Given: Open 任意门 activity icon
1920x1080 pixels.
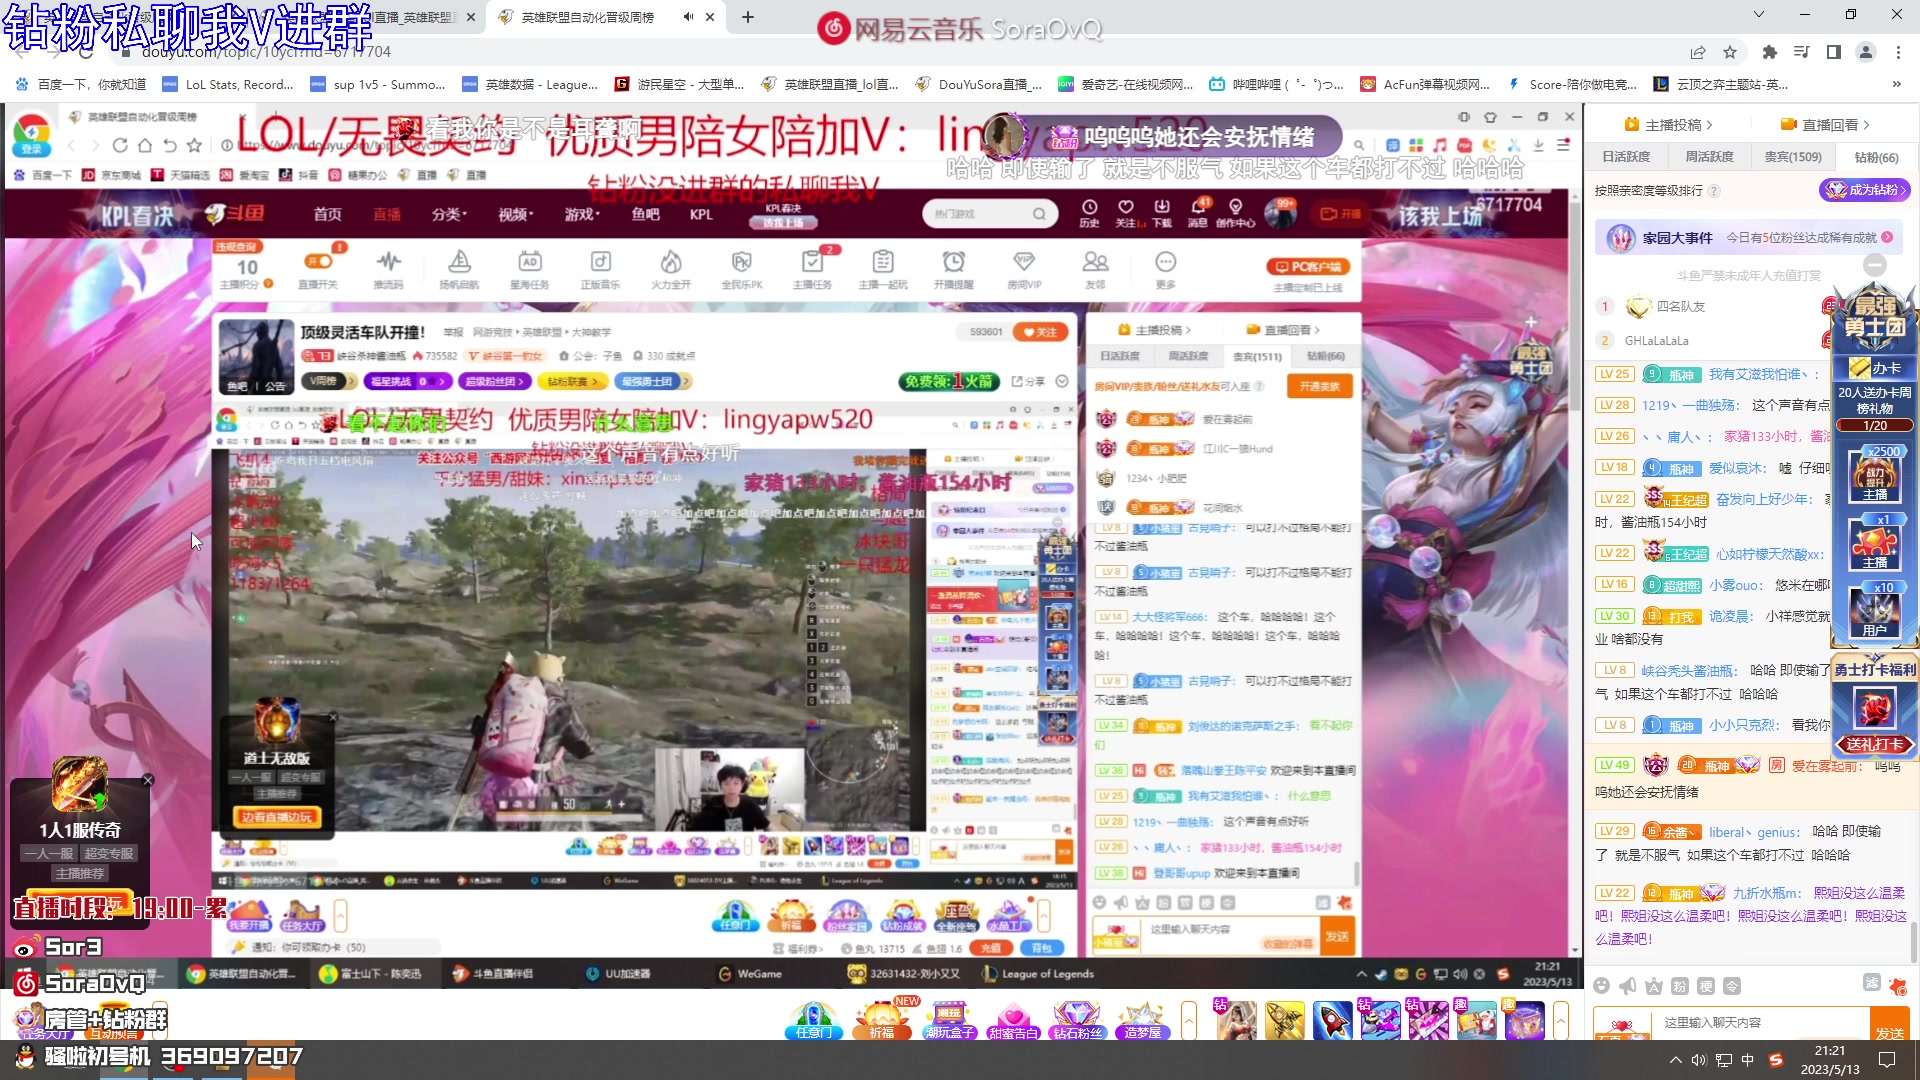Looking at the screenshot, I should 813,1020.
